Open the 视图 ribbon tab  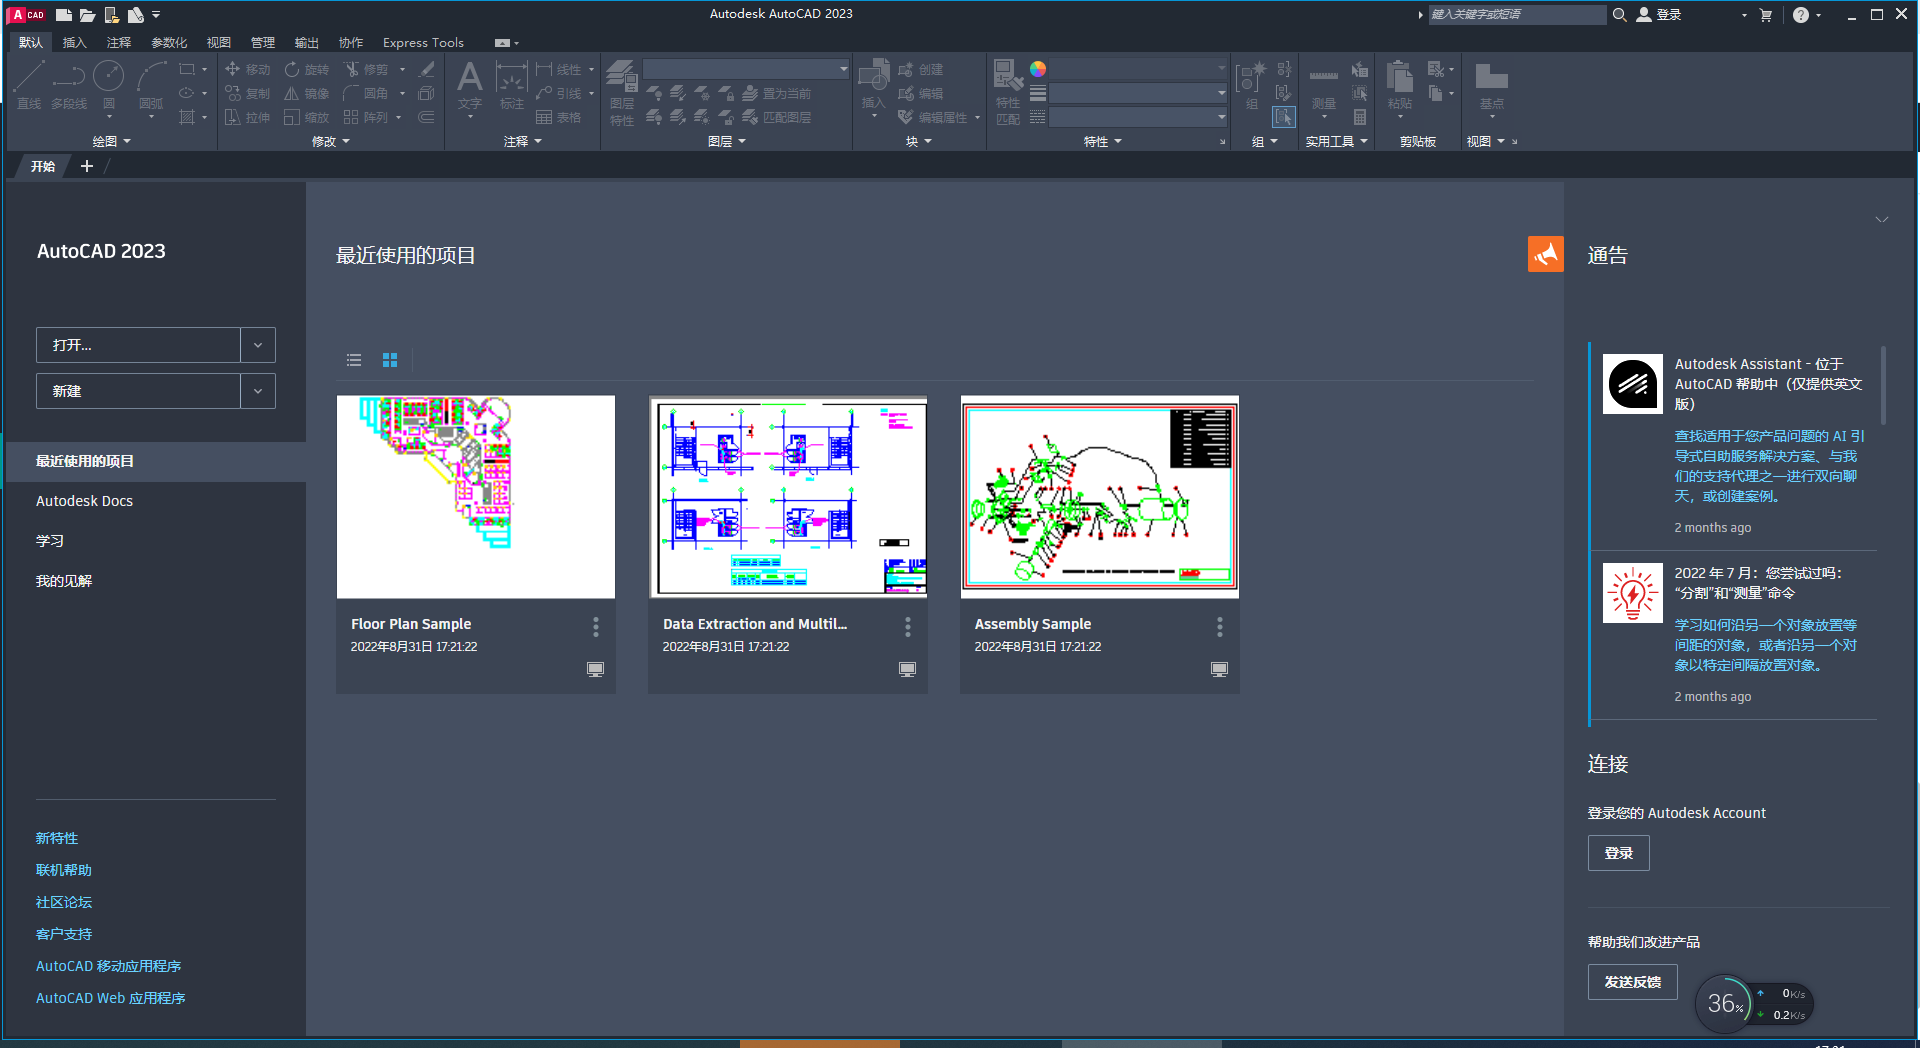[219, 42]
